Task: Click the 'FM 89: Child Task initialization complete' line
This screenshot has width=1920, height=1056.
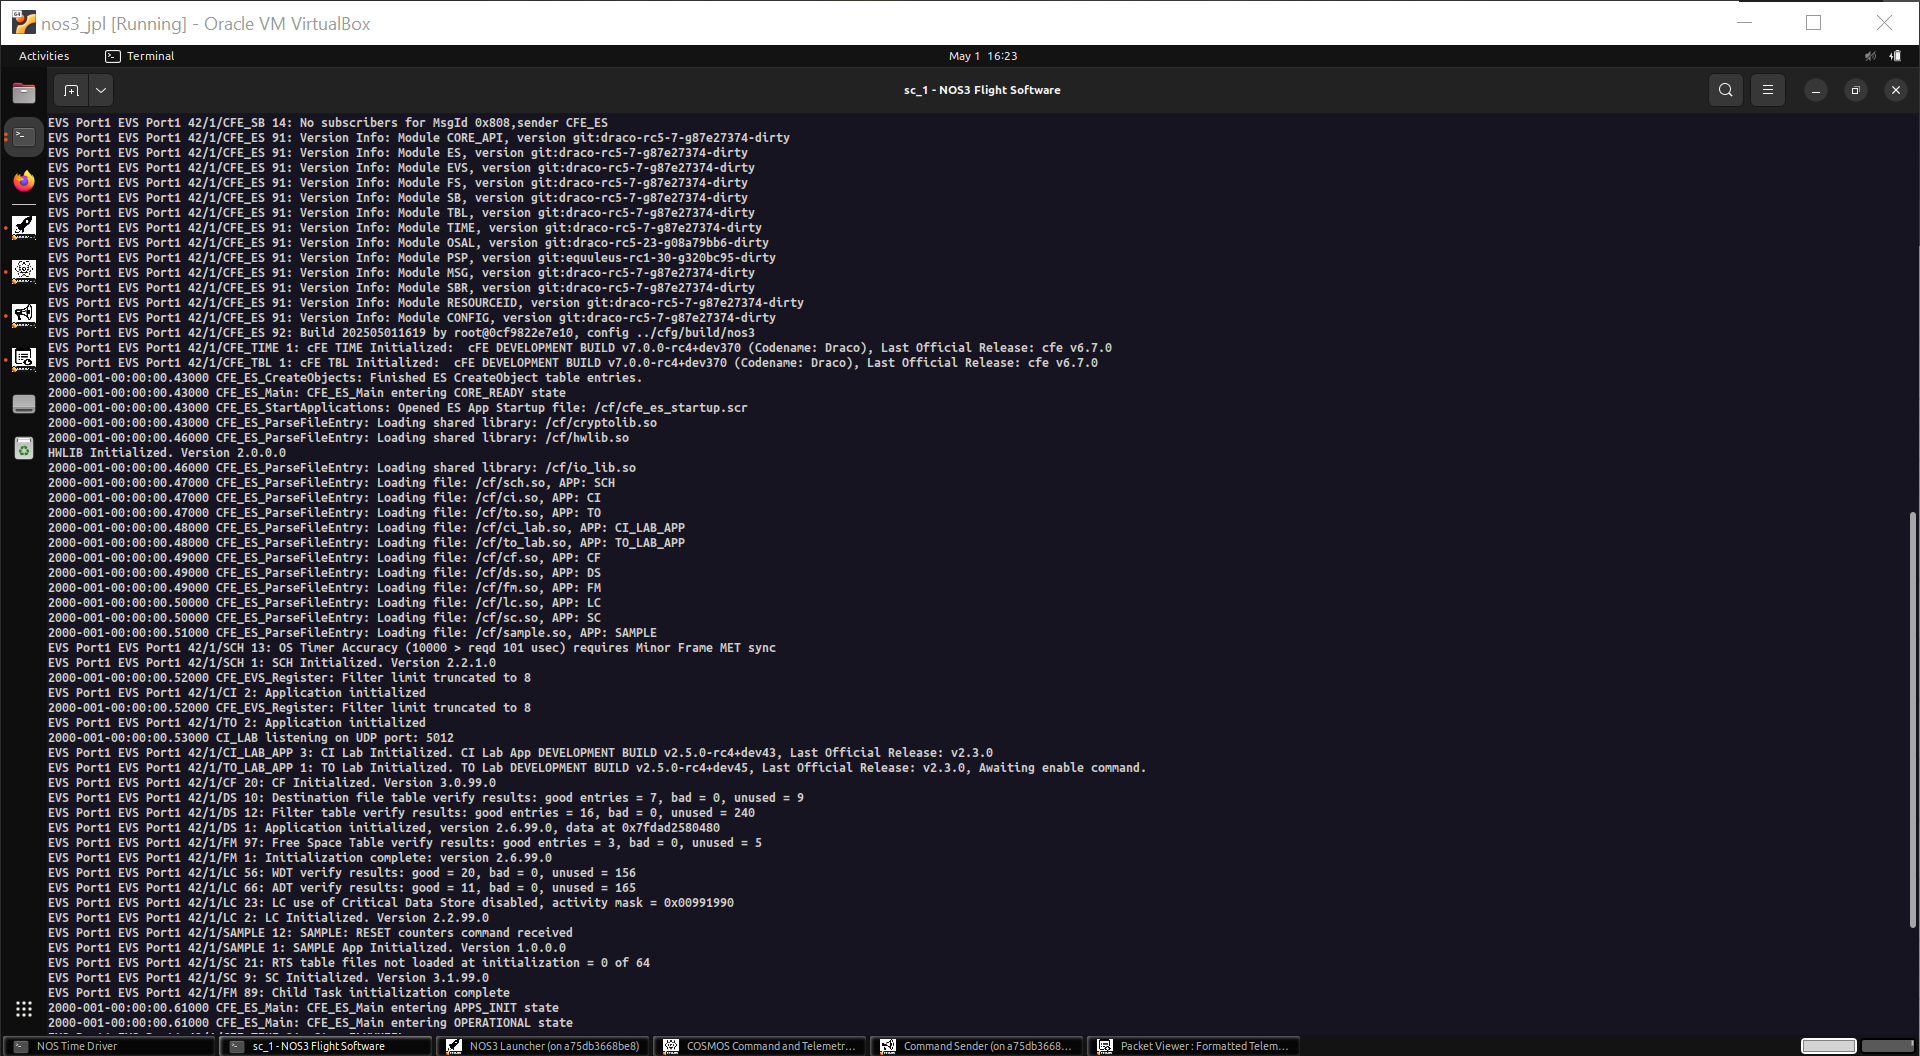Action: (279, 993)
